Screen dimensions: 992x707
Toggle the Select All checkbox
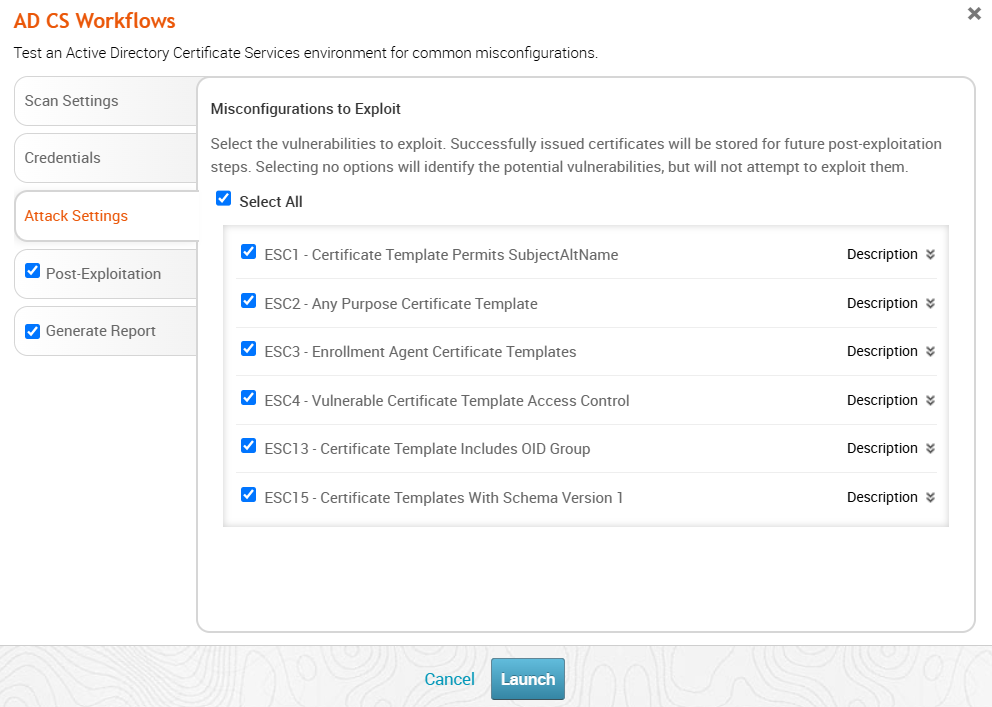224,200
